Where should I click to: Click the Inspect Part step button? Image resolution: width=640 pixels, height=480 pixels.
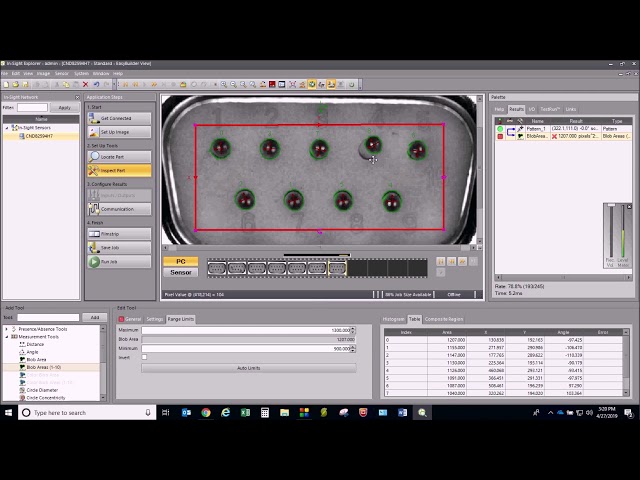(119, 171)
